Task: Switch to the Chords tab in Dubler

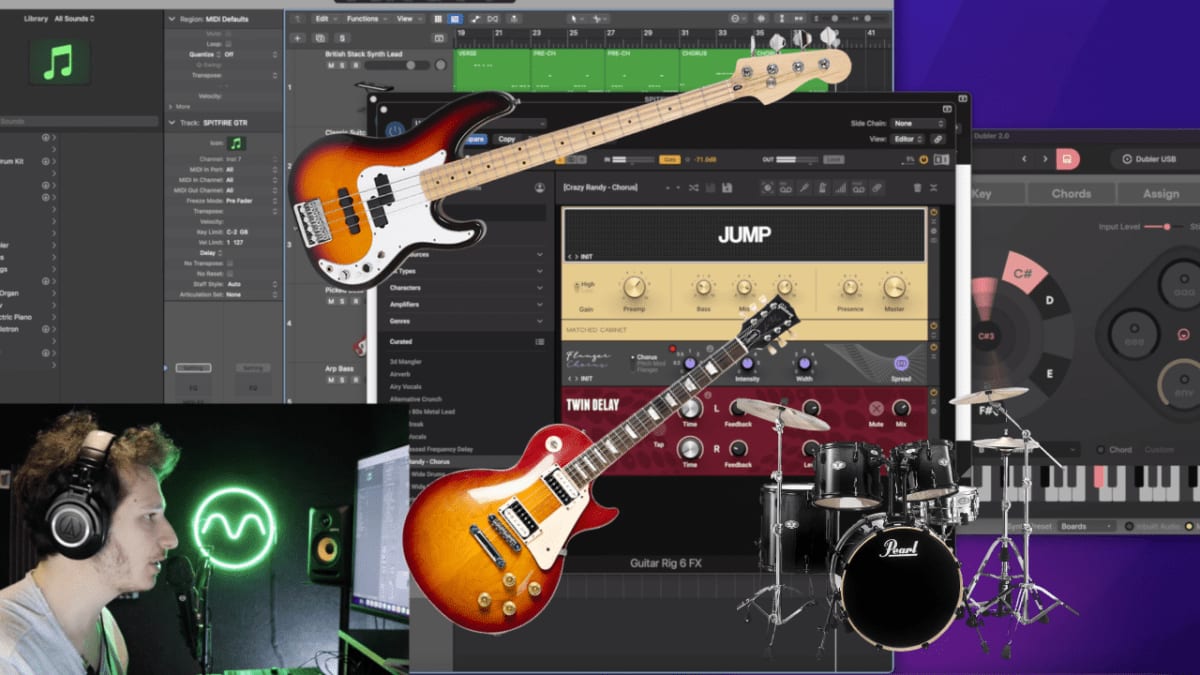Action: point(1071,194)
